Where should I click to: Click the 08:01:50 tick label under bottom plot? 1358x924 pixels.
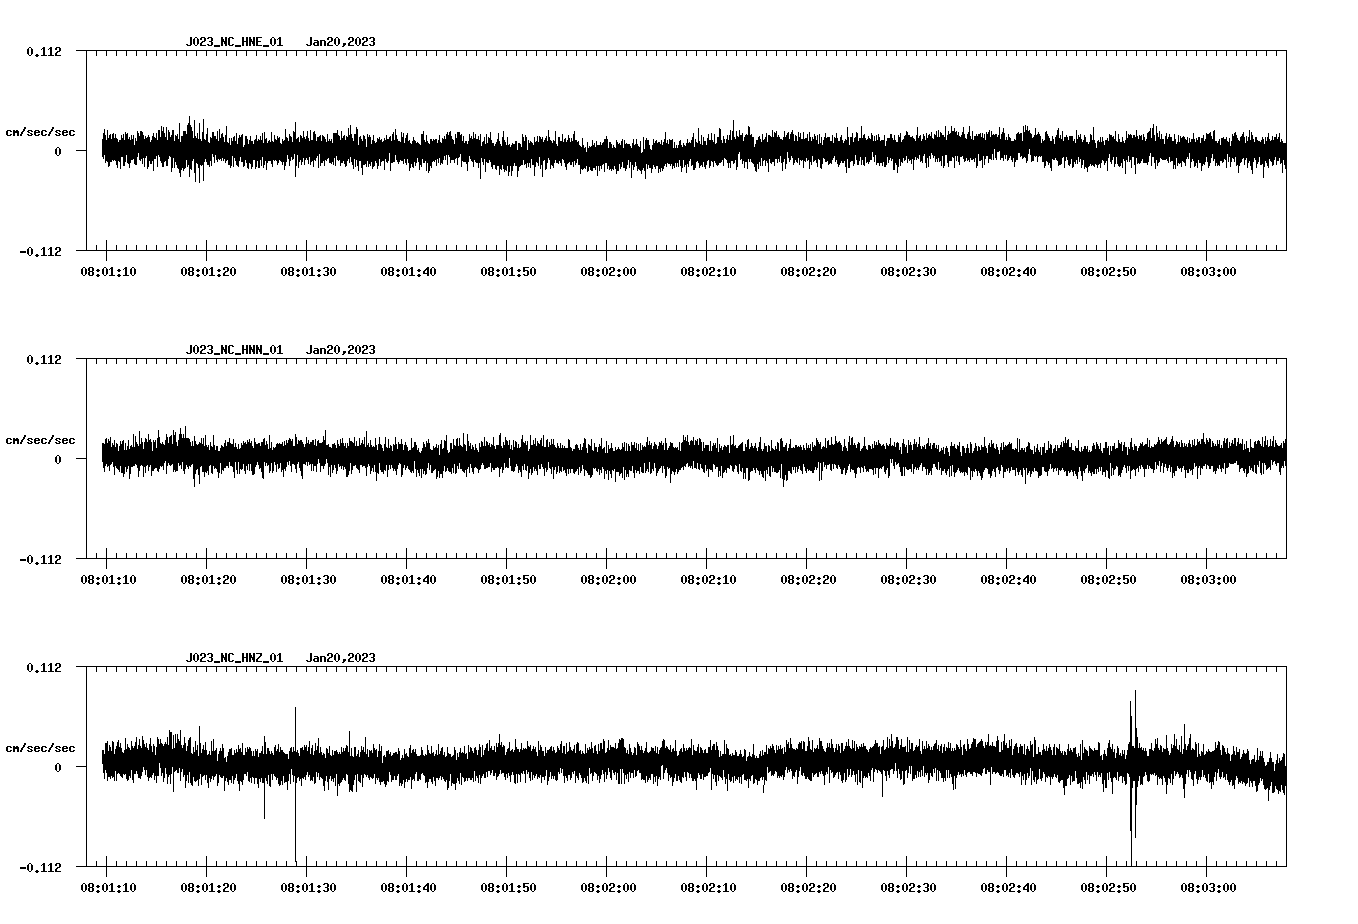point(506,886)
